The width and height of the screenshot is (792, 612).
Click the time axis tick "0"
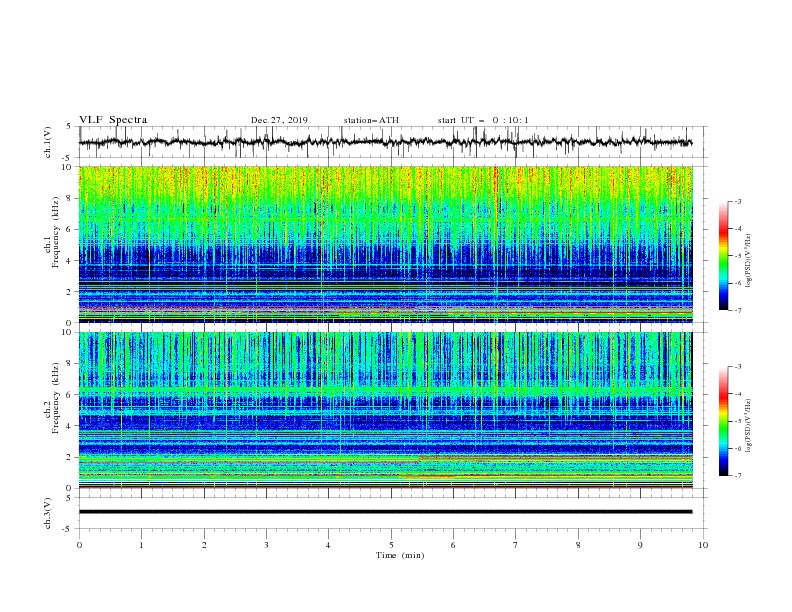pyautogui.click(x=79, y=545)
